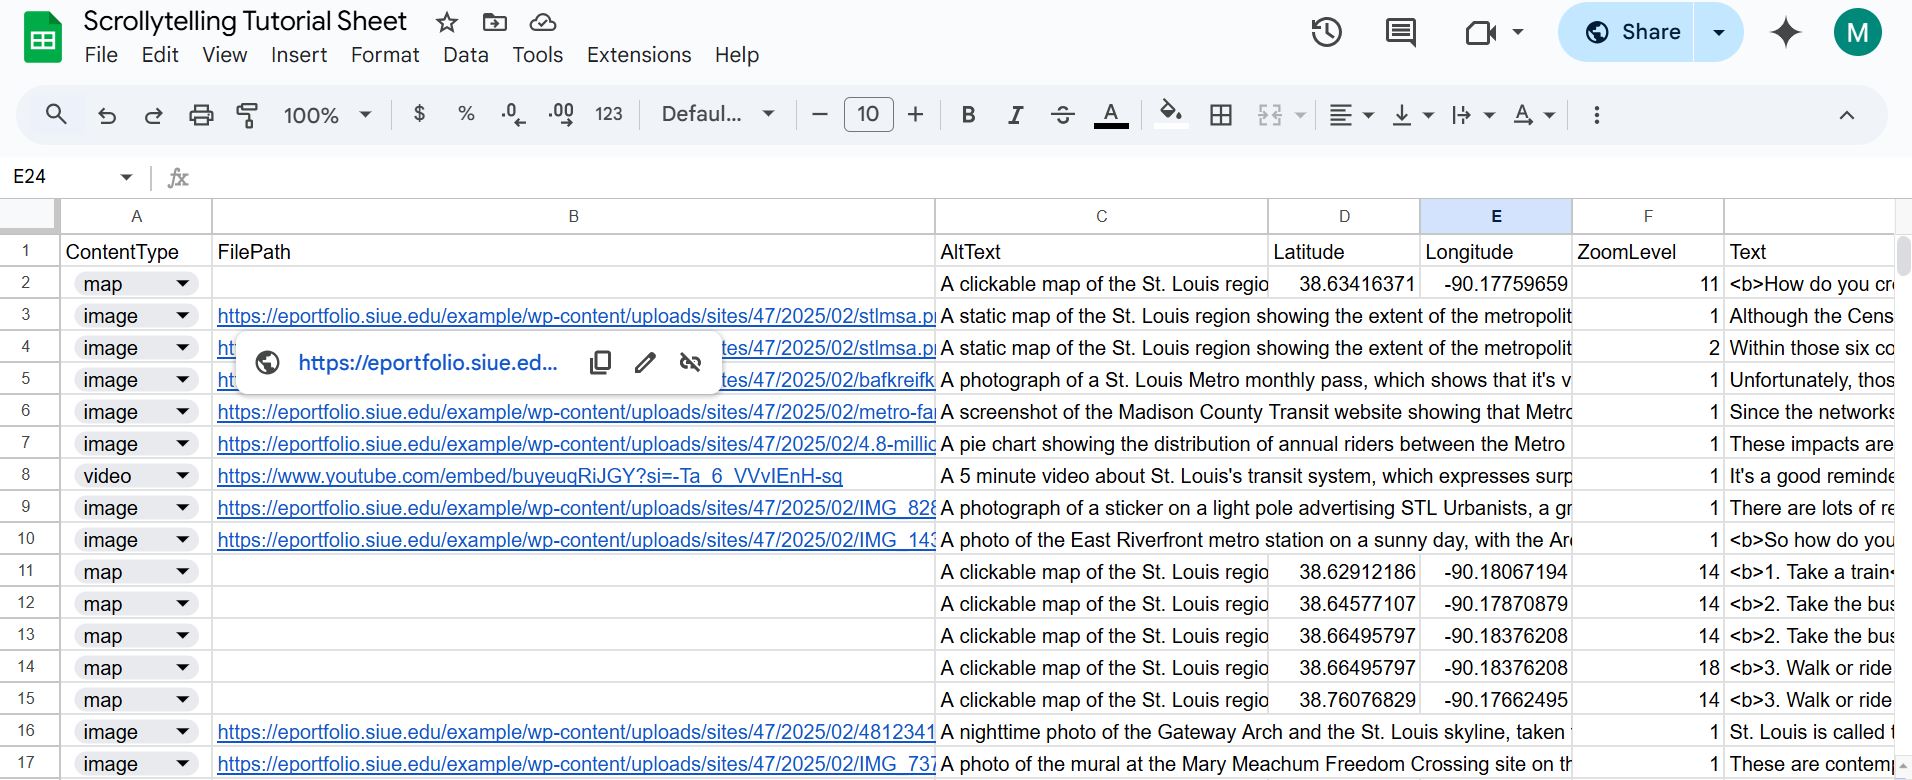1912x780 pixels.
Task: Star the Scrollytelling Tutorial Sheet document
Action: [447, 22]
